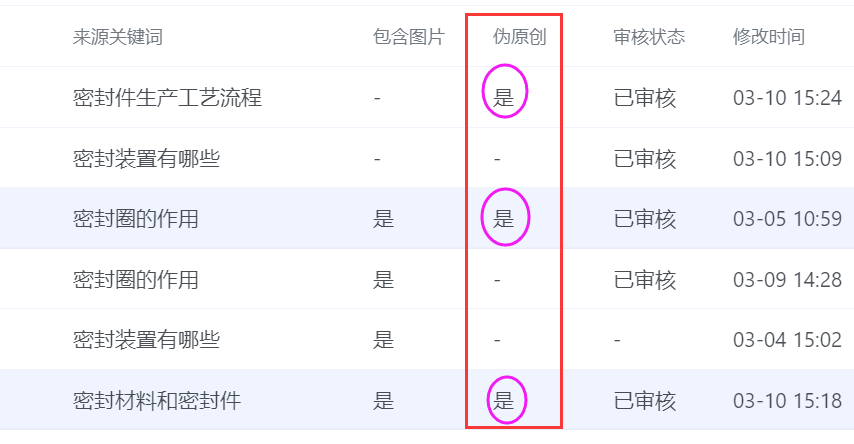Select the keyword 密封材料和密封件
The height and width of the screenshot is (444, 854).
tap(157, 402)
